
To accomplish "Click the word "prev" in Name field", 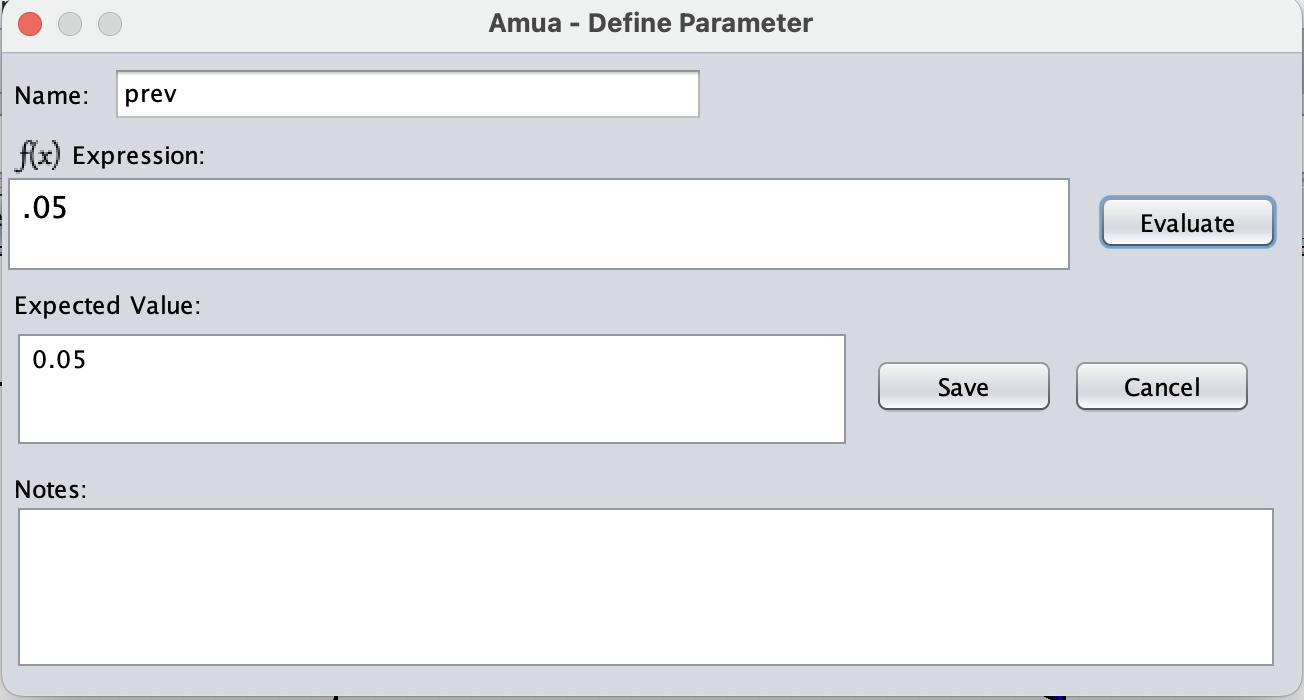I will [150, 95].
